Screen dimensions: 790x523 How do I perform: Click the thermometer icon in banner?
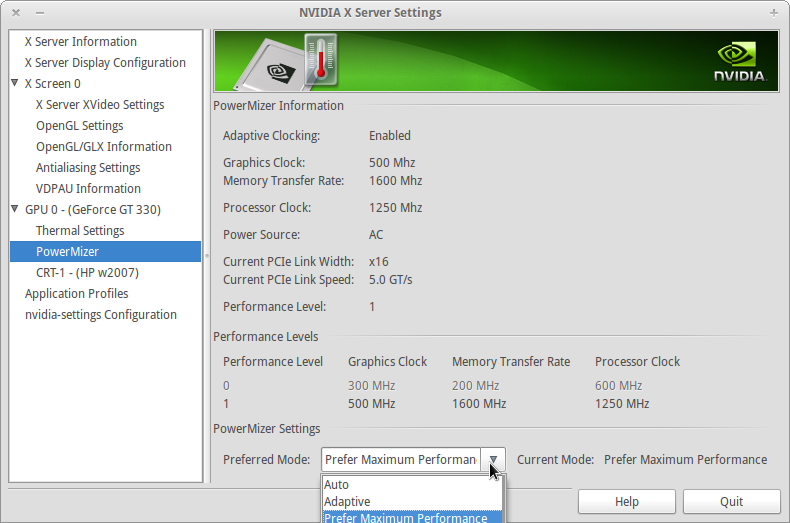coord(321,59)
